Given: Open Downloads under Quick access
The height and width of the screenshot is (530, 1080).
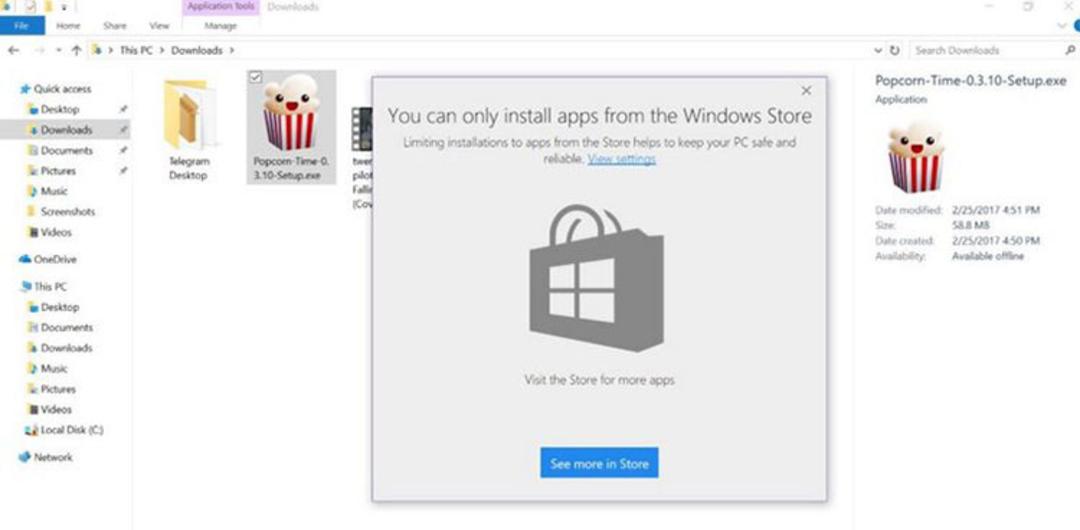Looking at the screenshot, I should coord(65,130).
